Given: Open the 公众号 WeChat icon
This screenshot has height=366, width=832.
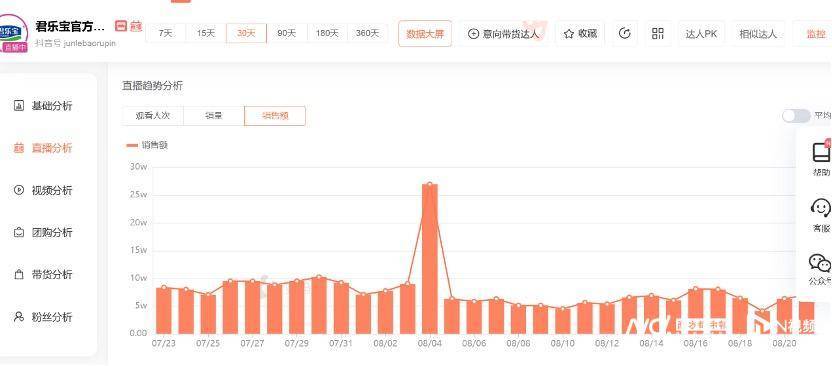Looking at the screenshot, I should [820, 263].
